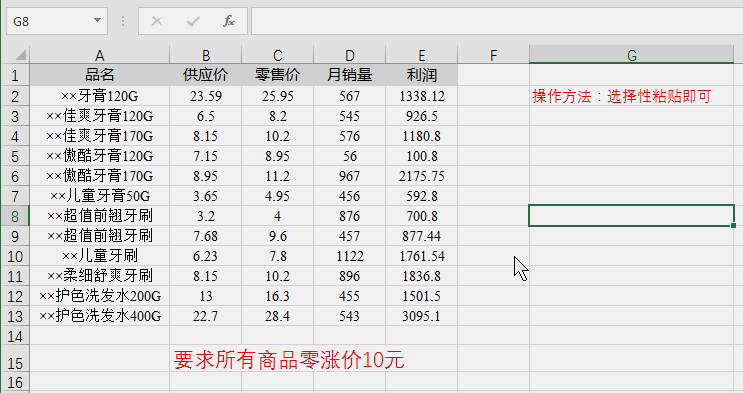
Task: Select cell with ××护色洗发水200G
Action: pyautogui.click(x=100, y=296)
